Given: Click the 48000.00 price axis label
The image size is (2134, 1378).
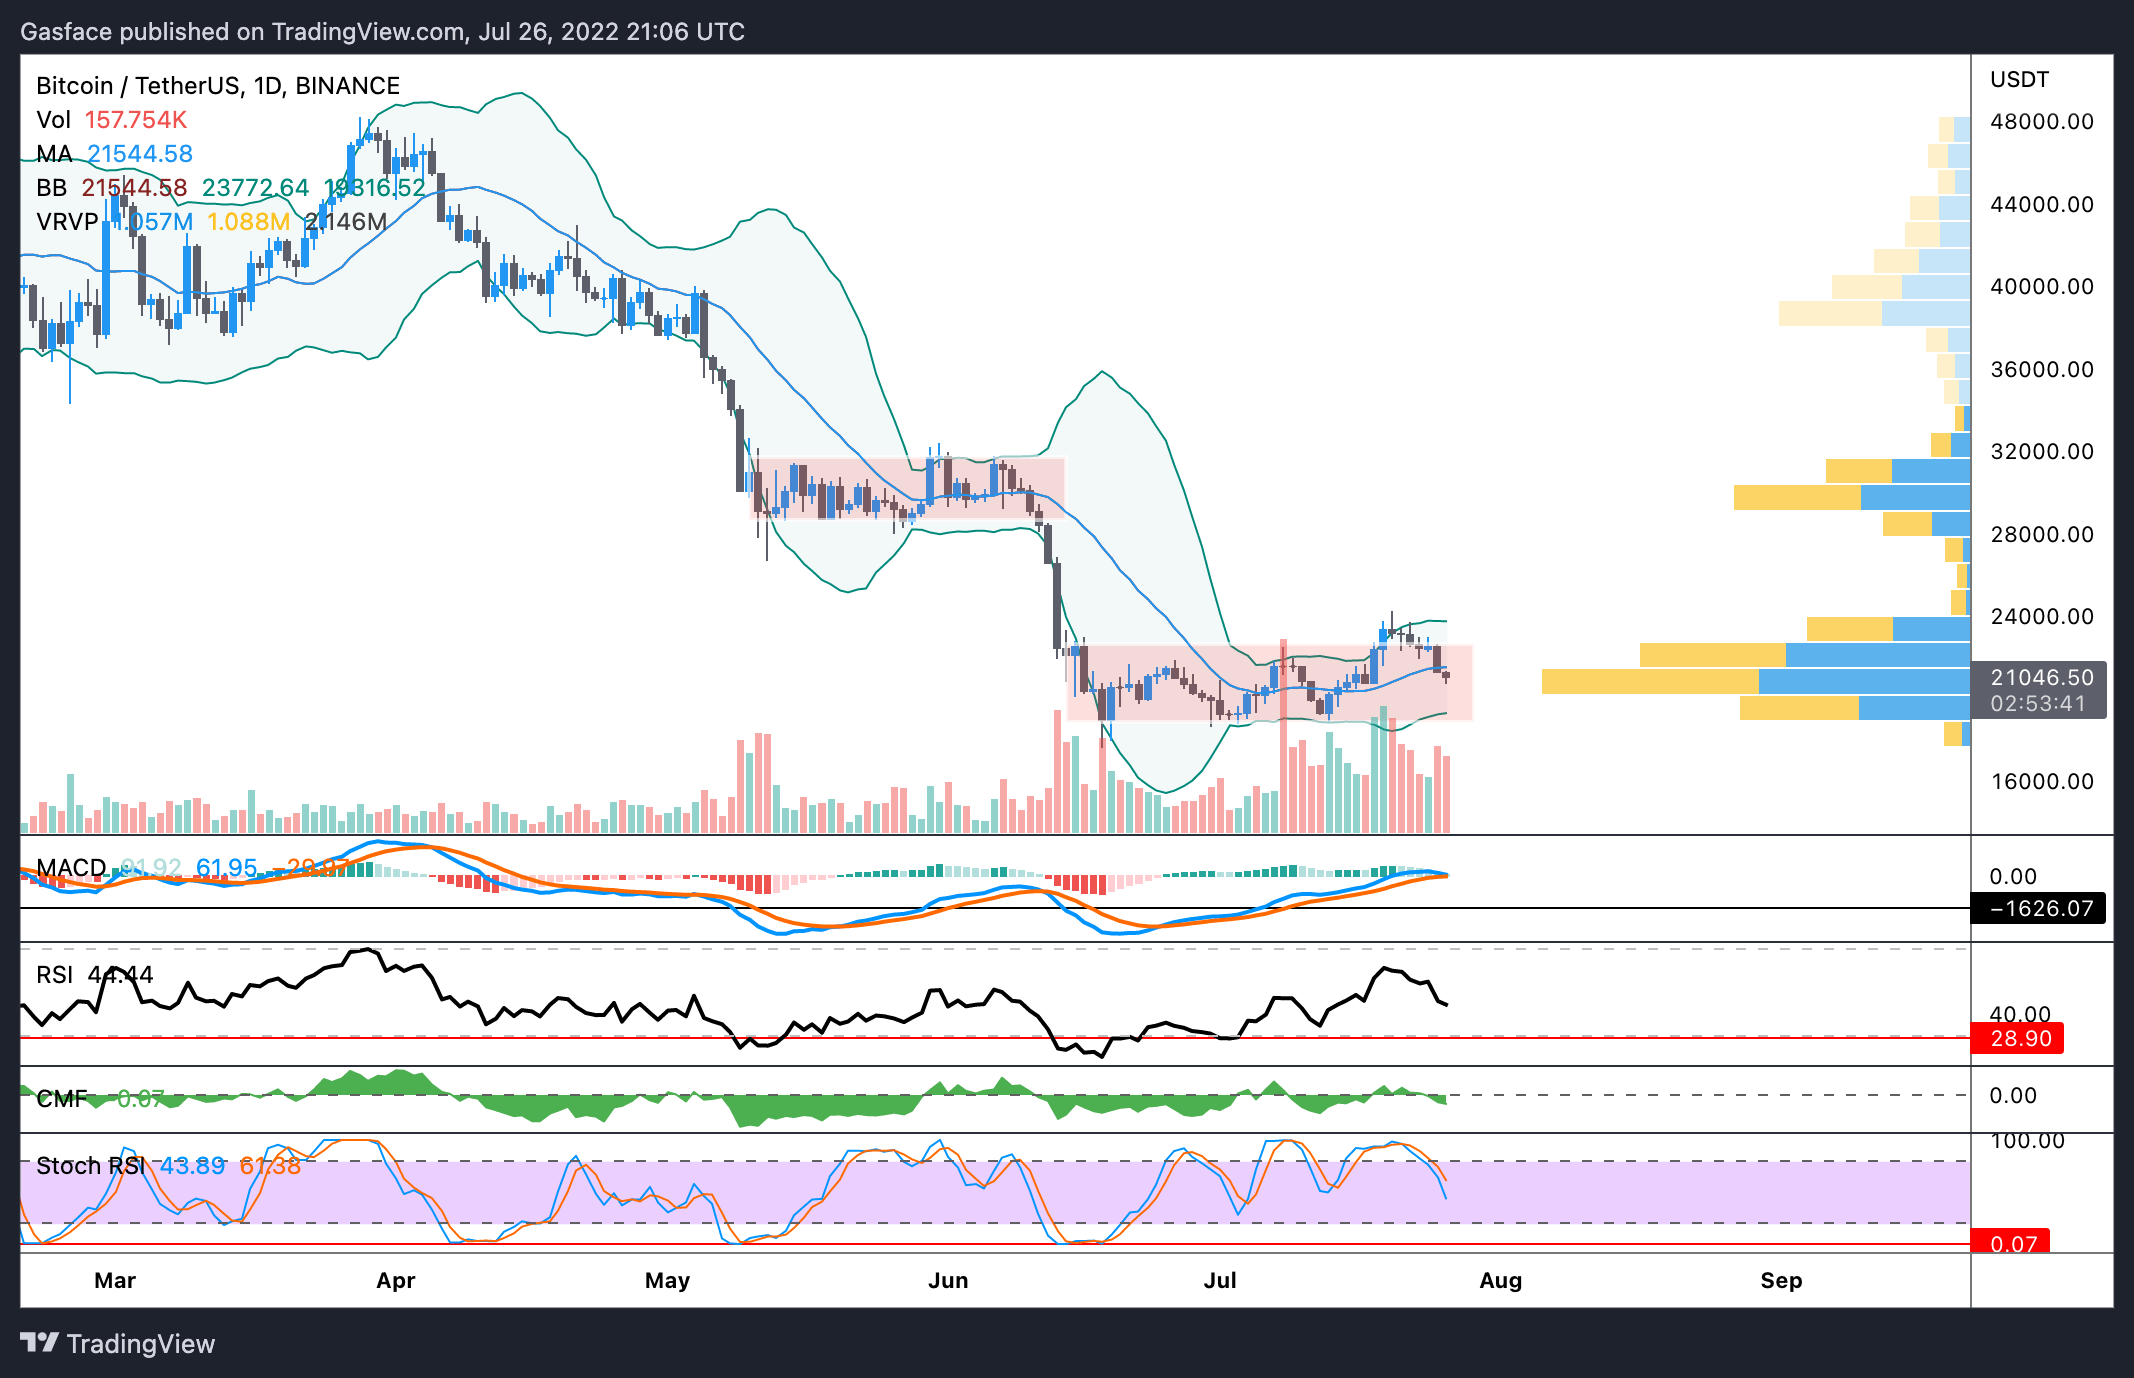Looking at the screenshot, I should pos(2041,122).
